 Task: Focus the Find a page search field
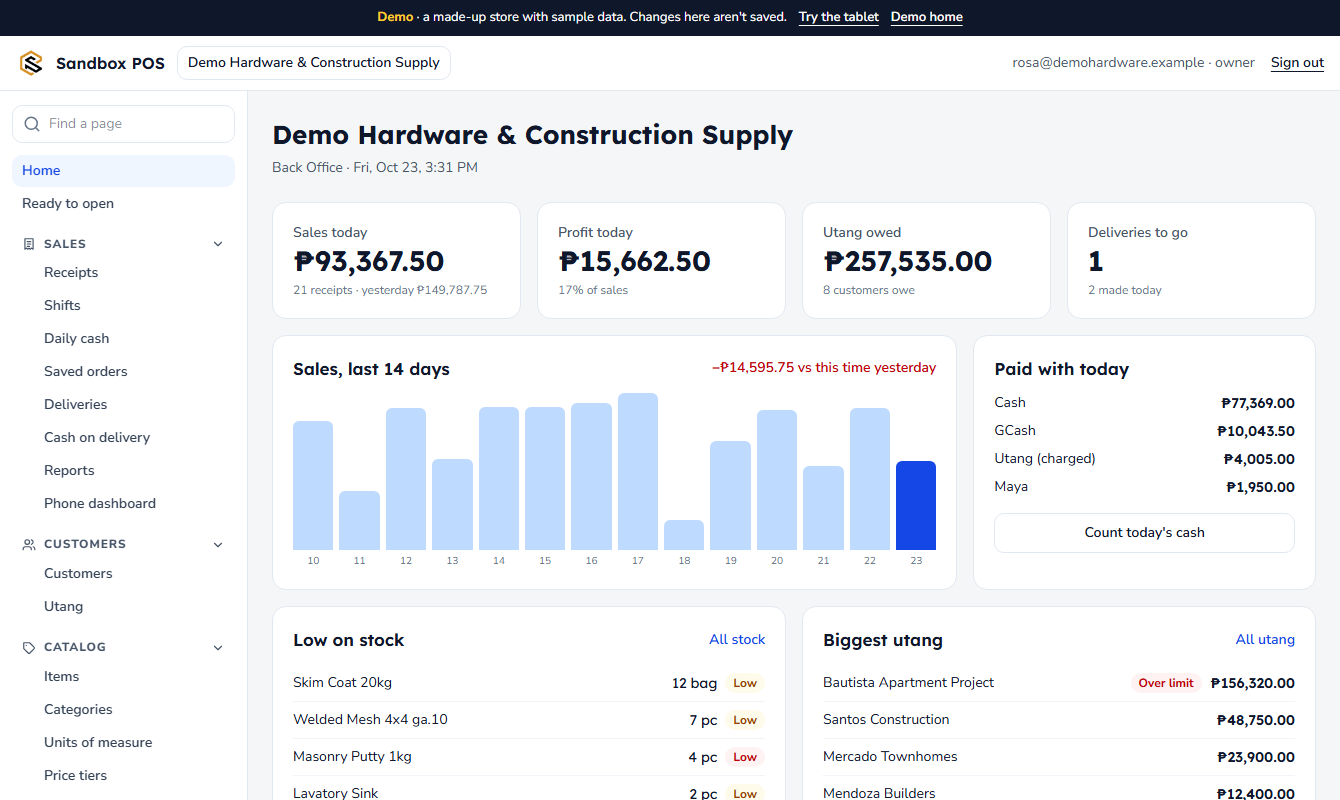[x=124, y=124]
